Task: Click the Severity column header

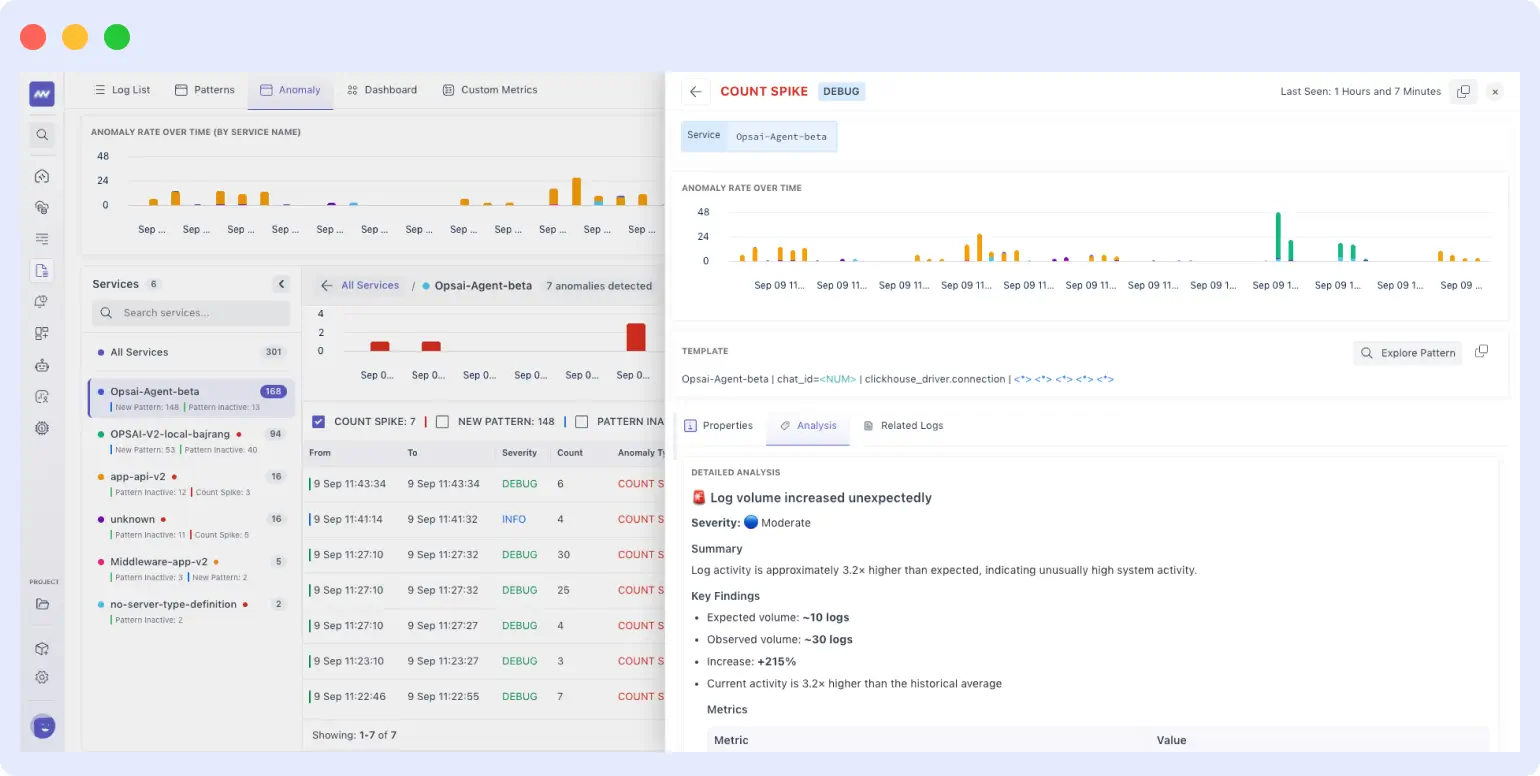Action: pos(519,453)
